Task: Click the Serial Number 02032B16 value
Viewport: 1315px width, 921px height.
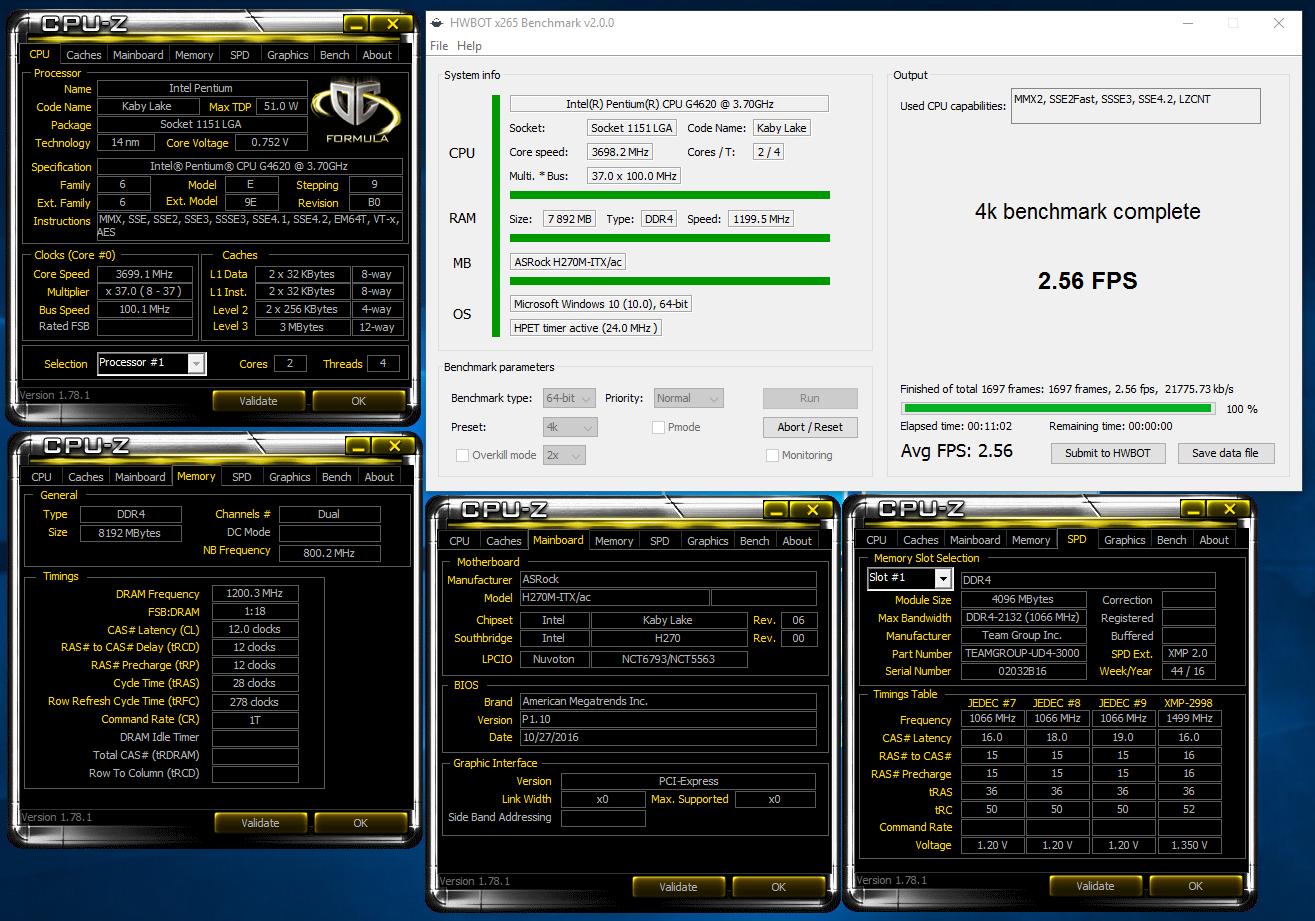Action: pos(1023,672)
